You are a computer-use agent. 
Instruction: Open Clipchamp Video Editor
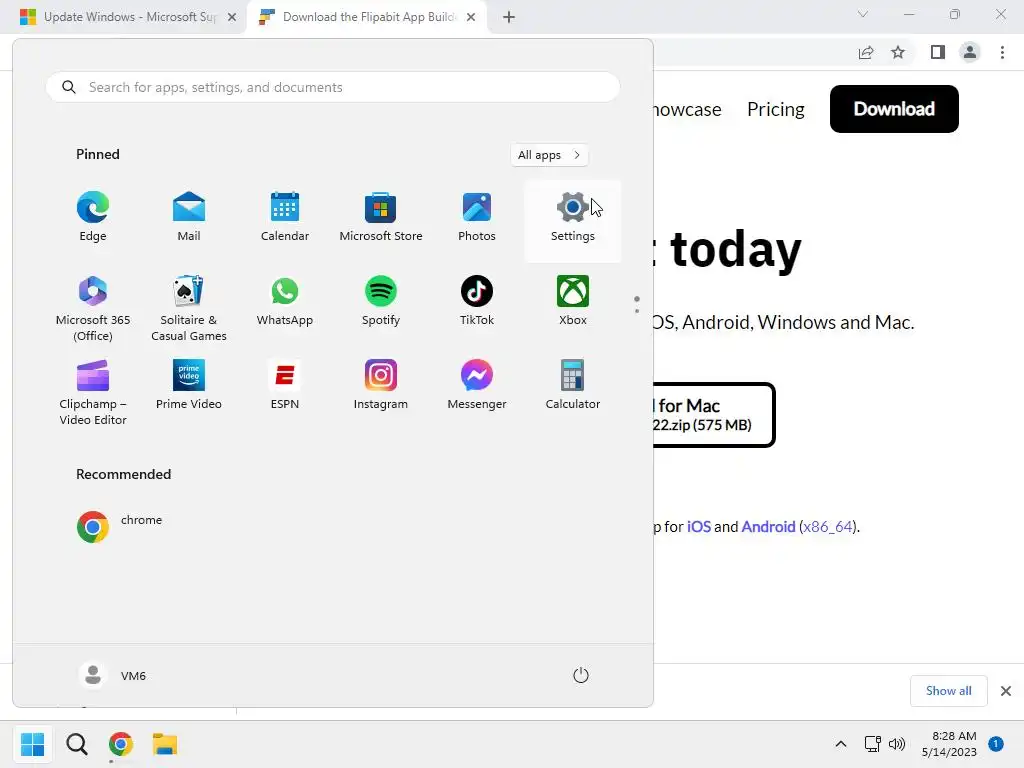93,392
